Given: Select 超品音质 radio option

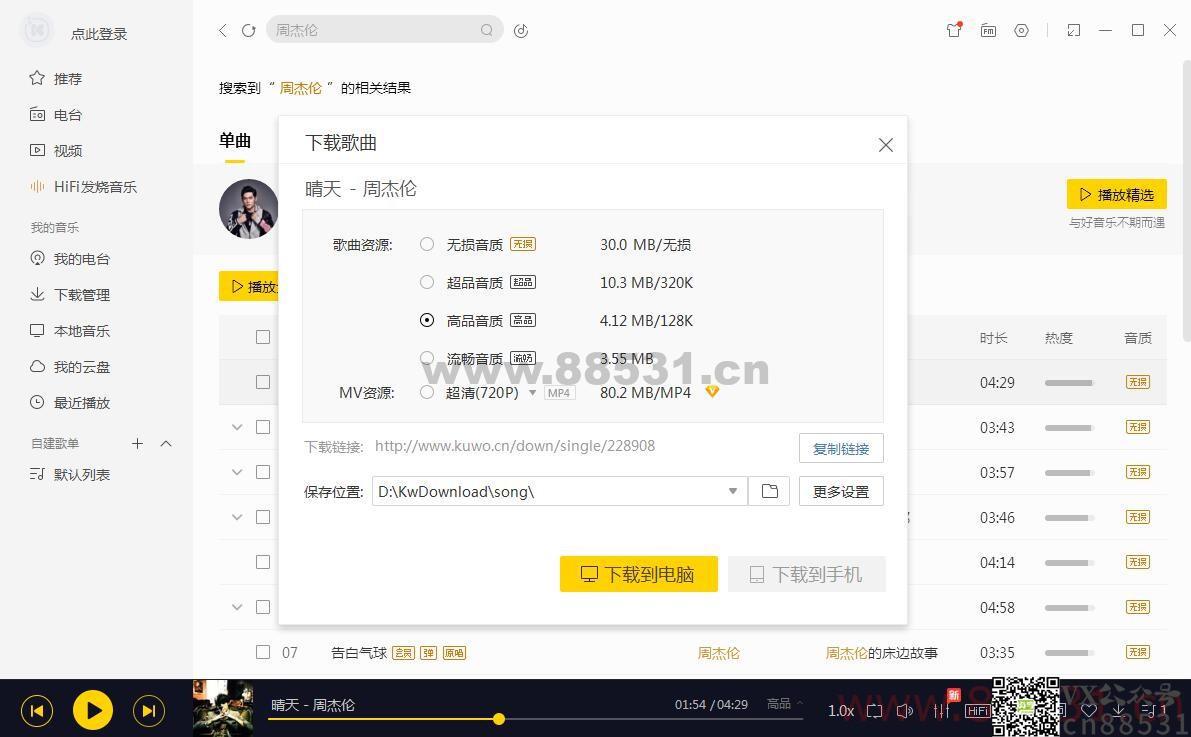Looking at the screenshot, I should [x=427, y=282].
